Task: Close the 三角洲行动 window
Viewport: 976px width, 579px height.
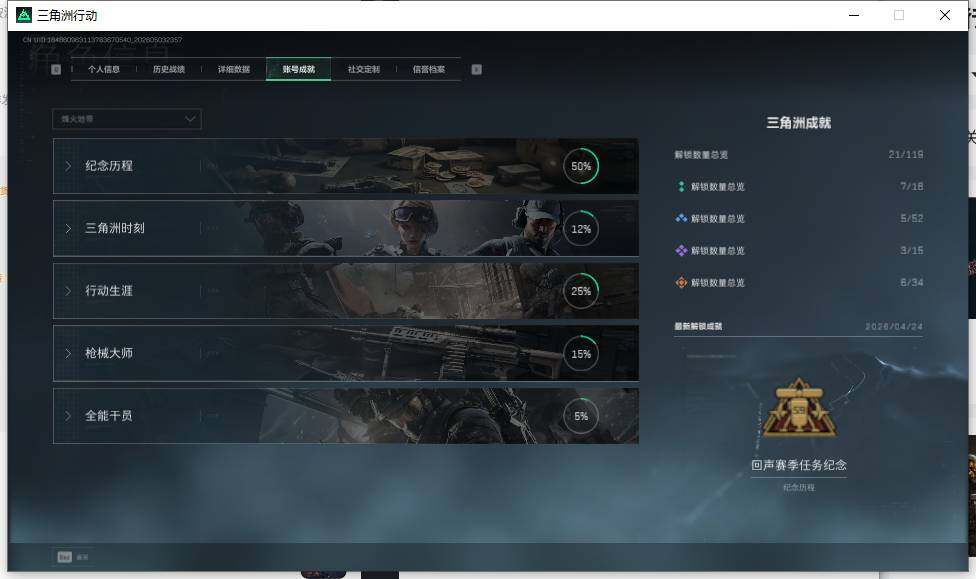Action: tap(945, 15)
